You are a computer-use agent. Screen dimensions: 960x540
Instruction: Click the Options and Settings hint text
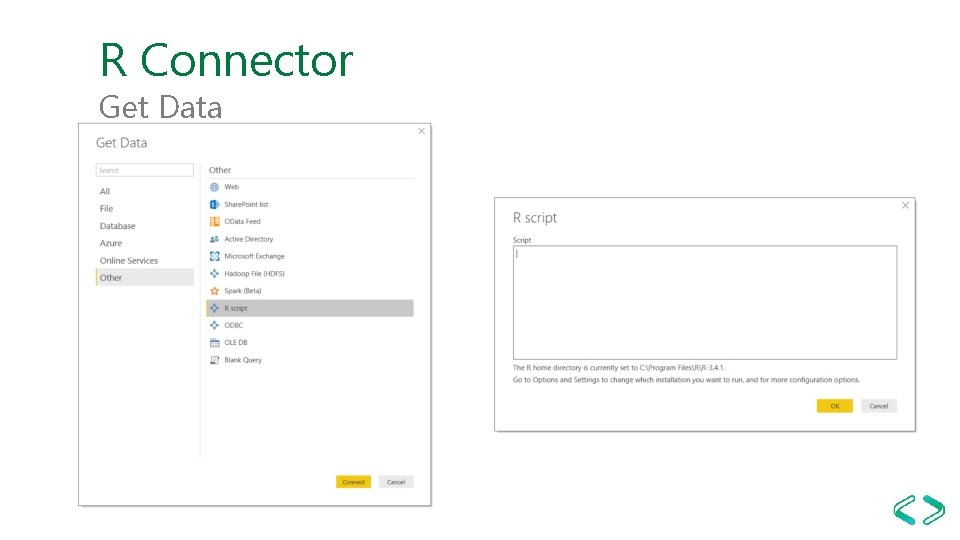click(686, 380)
